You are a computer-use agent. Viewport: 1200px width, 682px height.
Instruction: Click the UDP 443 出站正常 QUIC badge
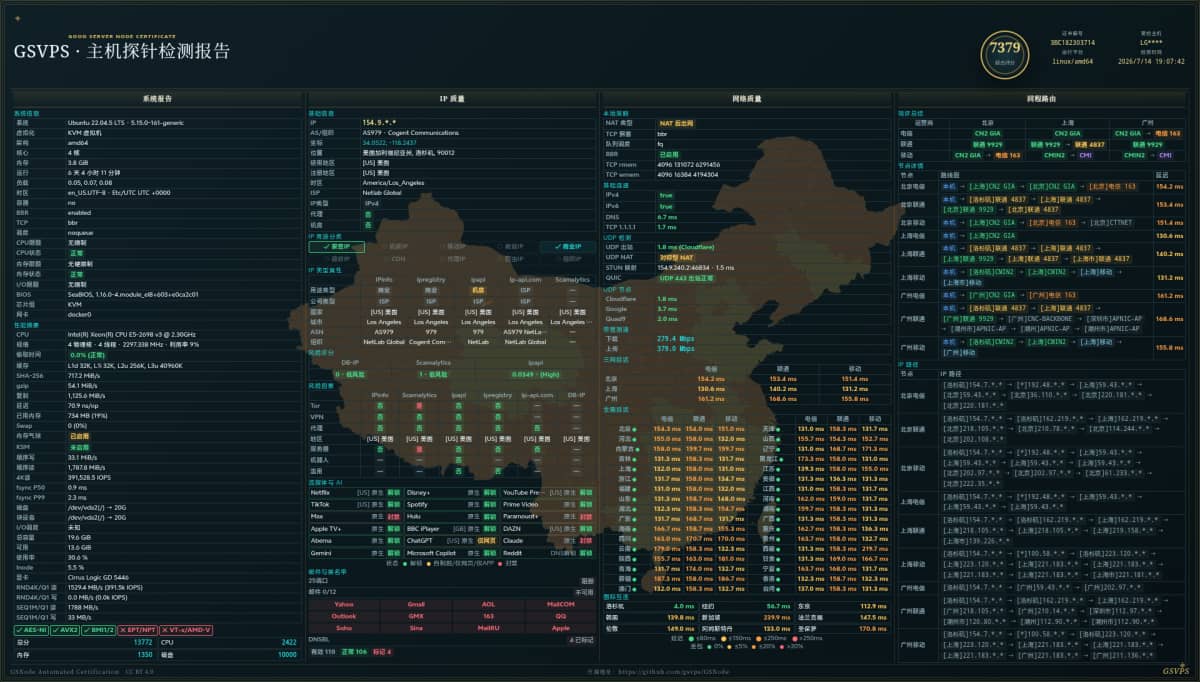coord(689,277)
